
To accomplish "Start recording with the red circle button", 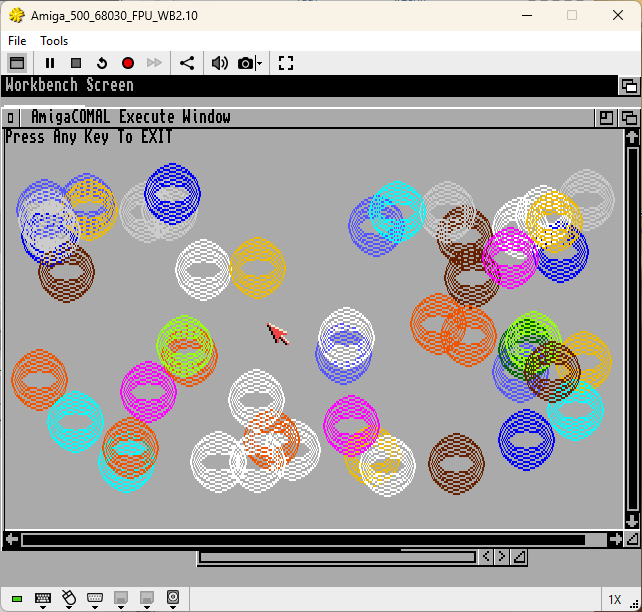I will (128, 63).
